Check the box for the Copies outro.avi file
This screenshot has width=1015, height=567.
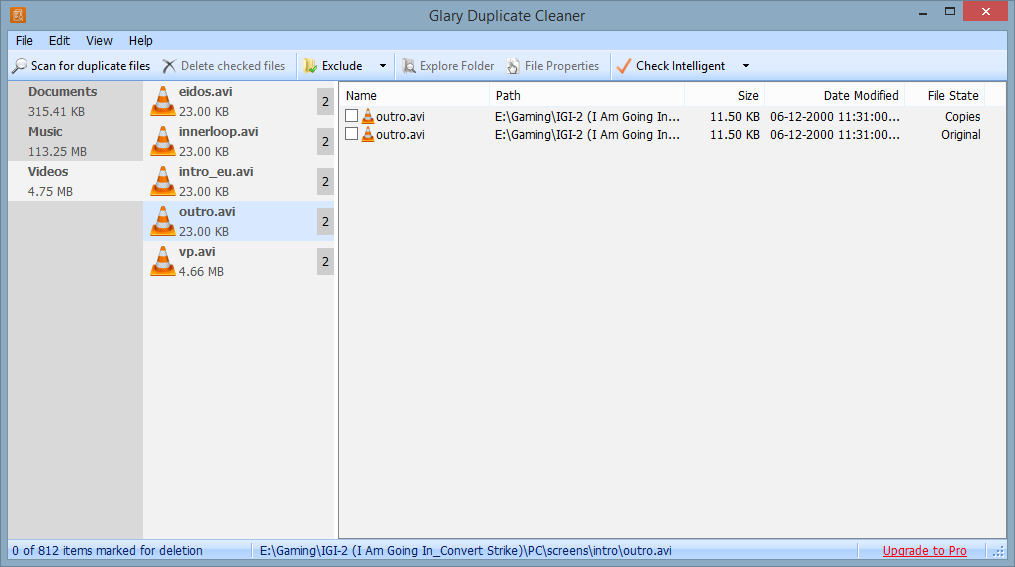click(351, 116)
